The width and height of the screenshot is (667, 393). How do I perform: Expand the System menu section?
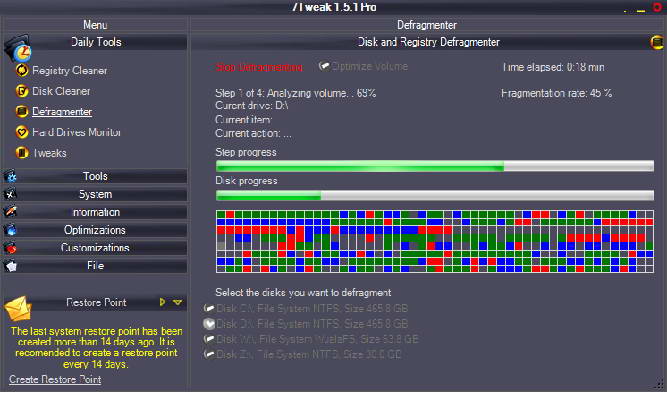pyautogui.click(x=95, y=194)
